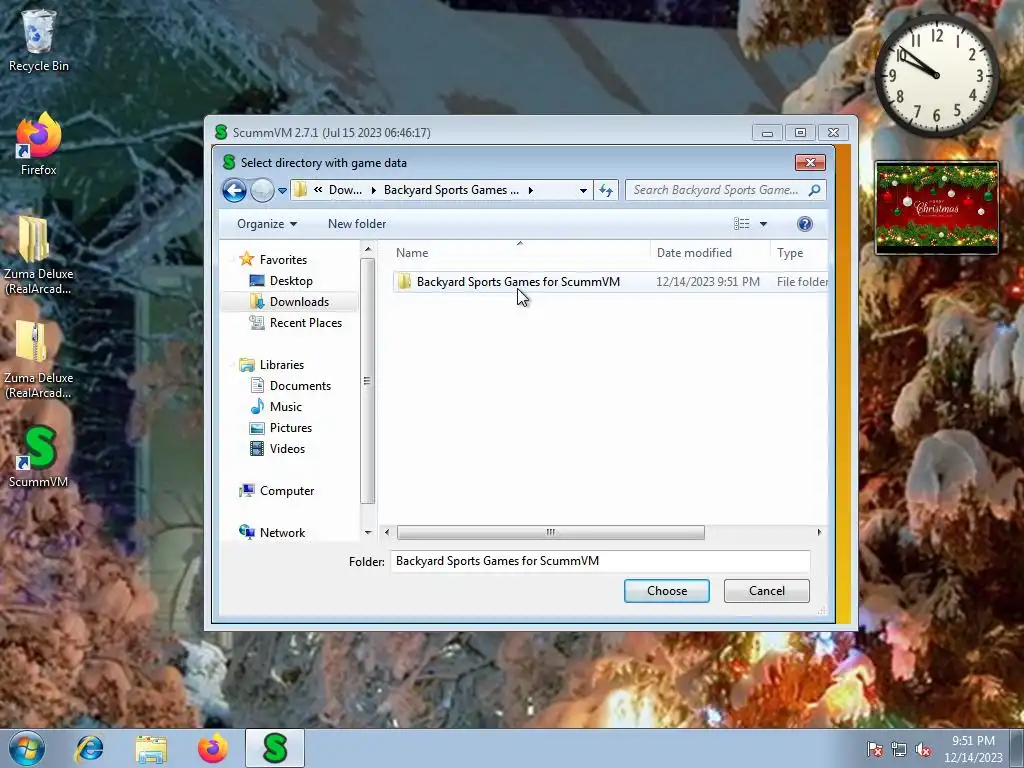Click the navigation pane scroll down arrow
The width and height of the screenshot is (1024, 768).
[x=368, y=533]
